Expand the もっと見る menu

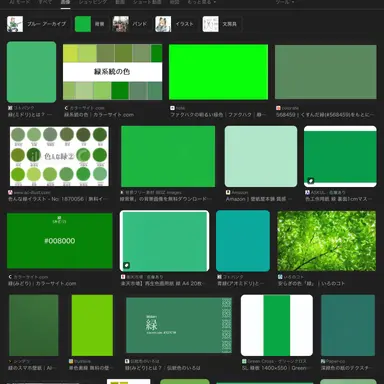[x=201, y=2]
